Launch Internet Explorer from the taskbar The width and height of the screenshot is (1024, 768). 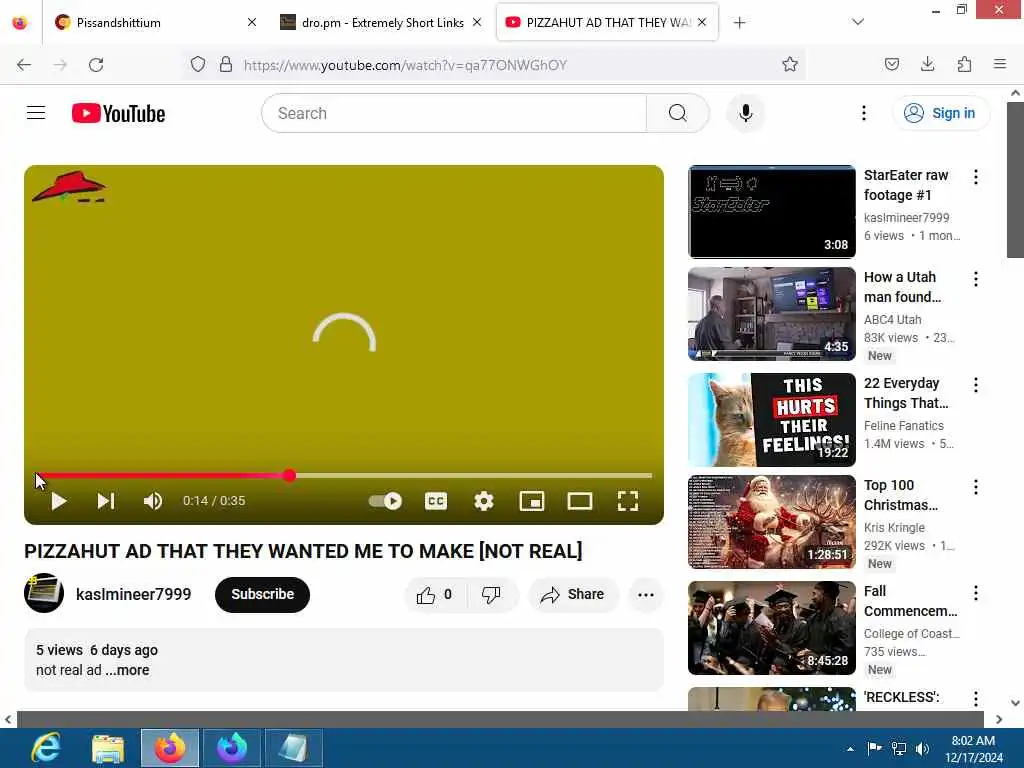46,748
